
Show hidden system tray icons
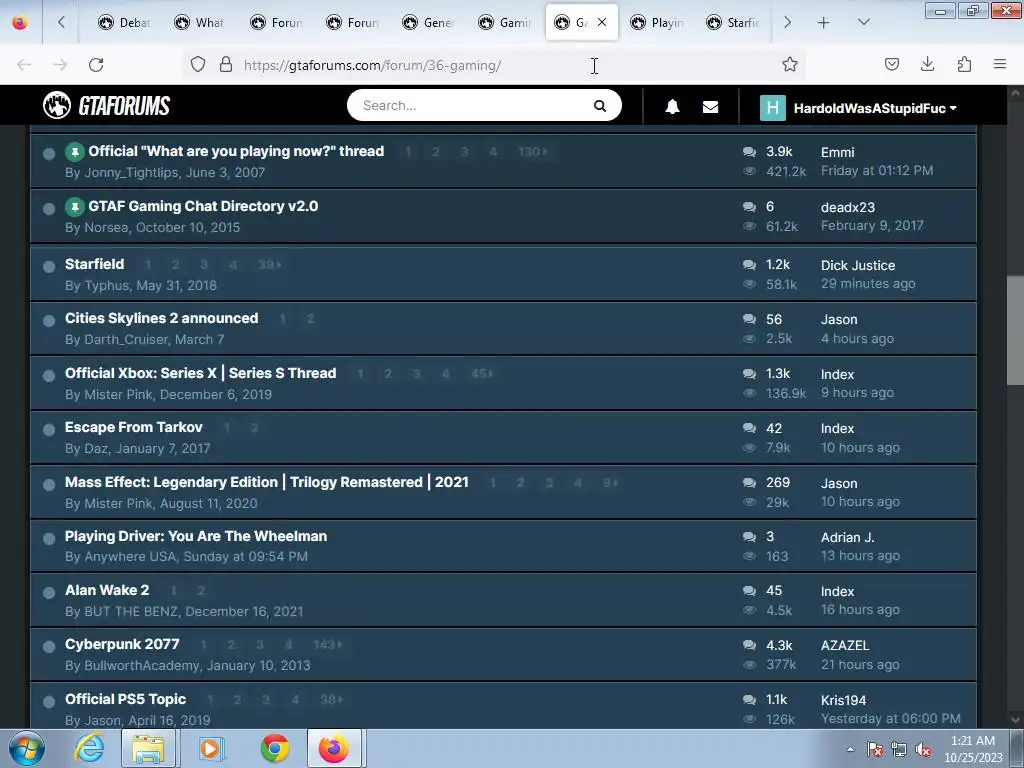tap(850, 750)
